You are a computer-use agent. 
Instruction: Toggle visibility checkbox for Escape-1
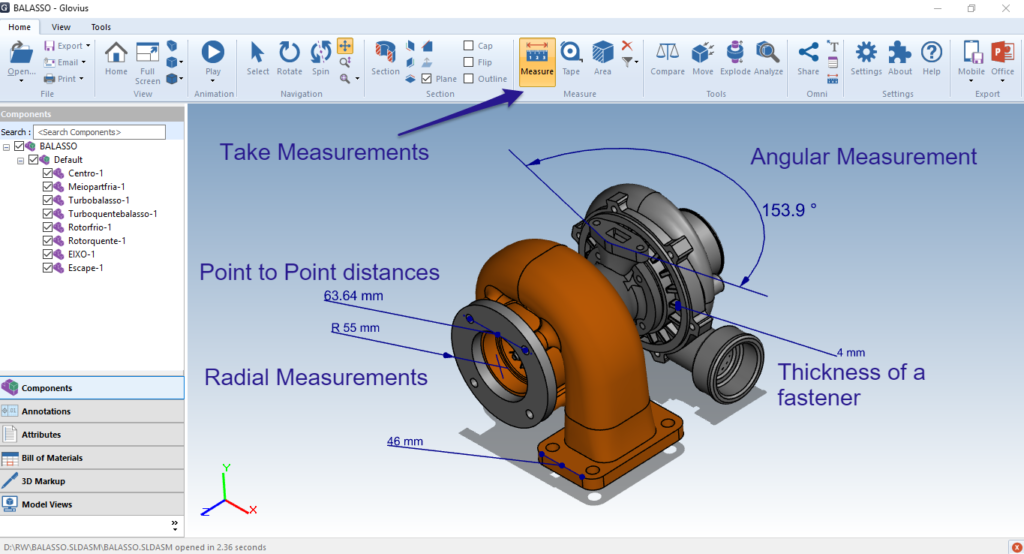(x=47, y=268)
